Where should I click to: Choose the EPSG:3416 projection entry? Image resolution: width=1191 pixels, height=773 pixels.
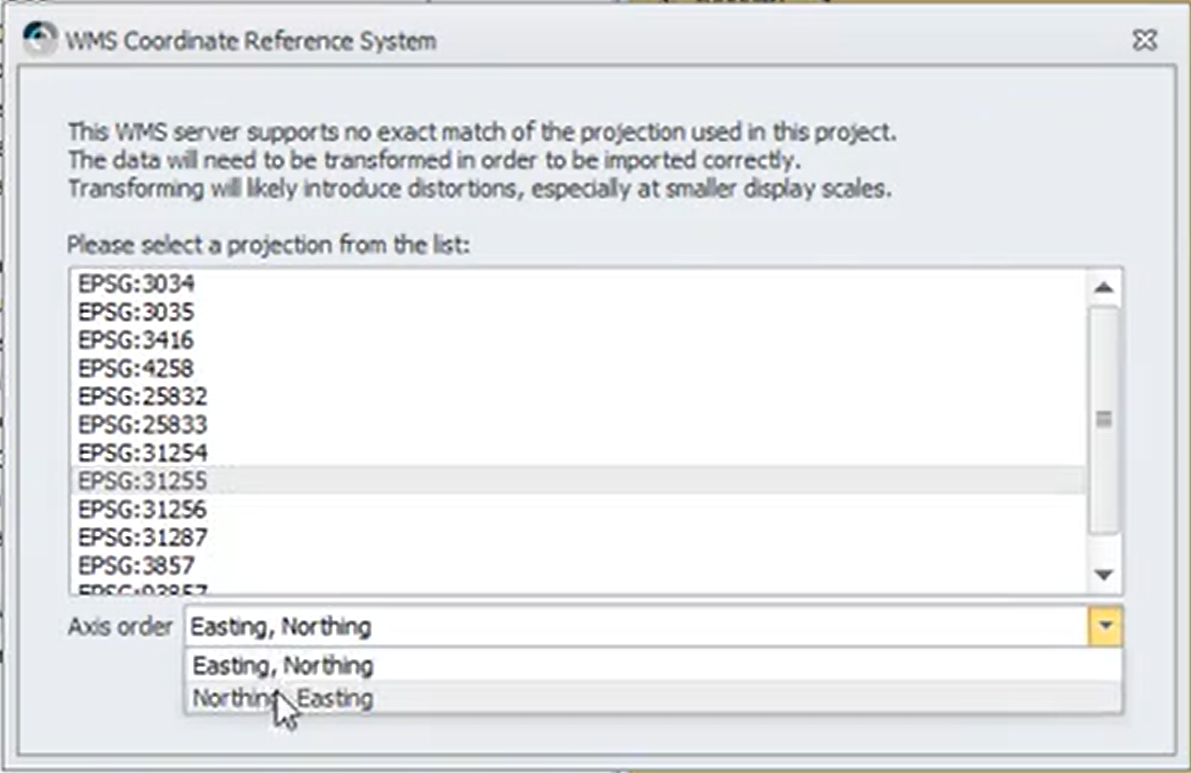[x=577, y=340]
